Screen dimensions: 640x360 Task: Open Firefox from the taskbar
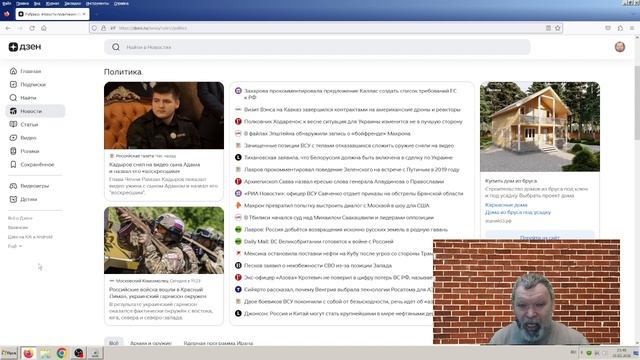pos(28,353)
